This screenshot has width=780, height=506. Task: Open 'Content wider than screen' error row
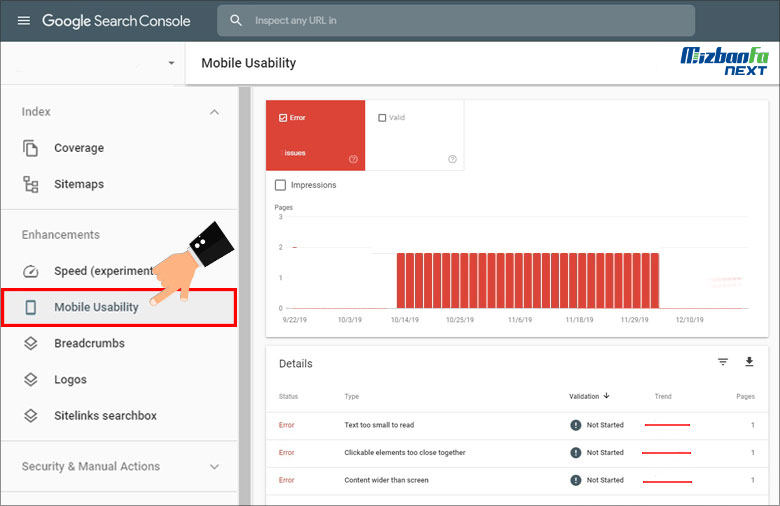(386, 480)
